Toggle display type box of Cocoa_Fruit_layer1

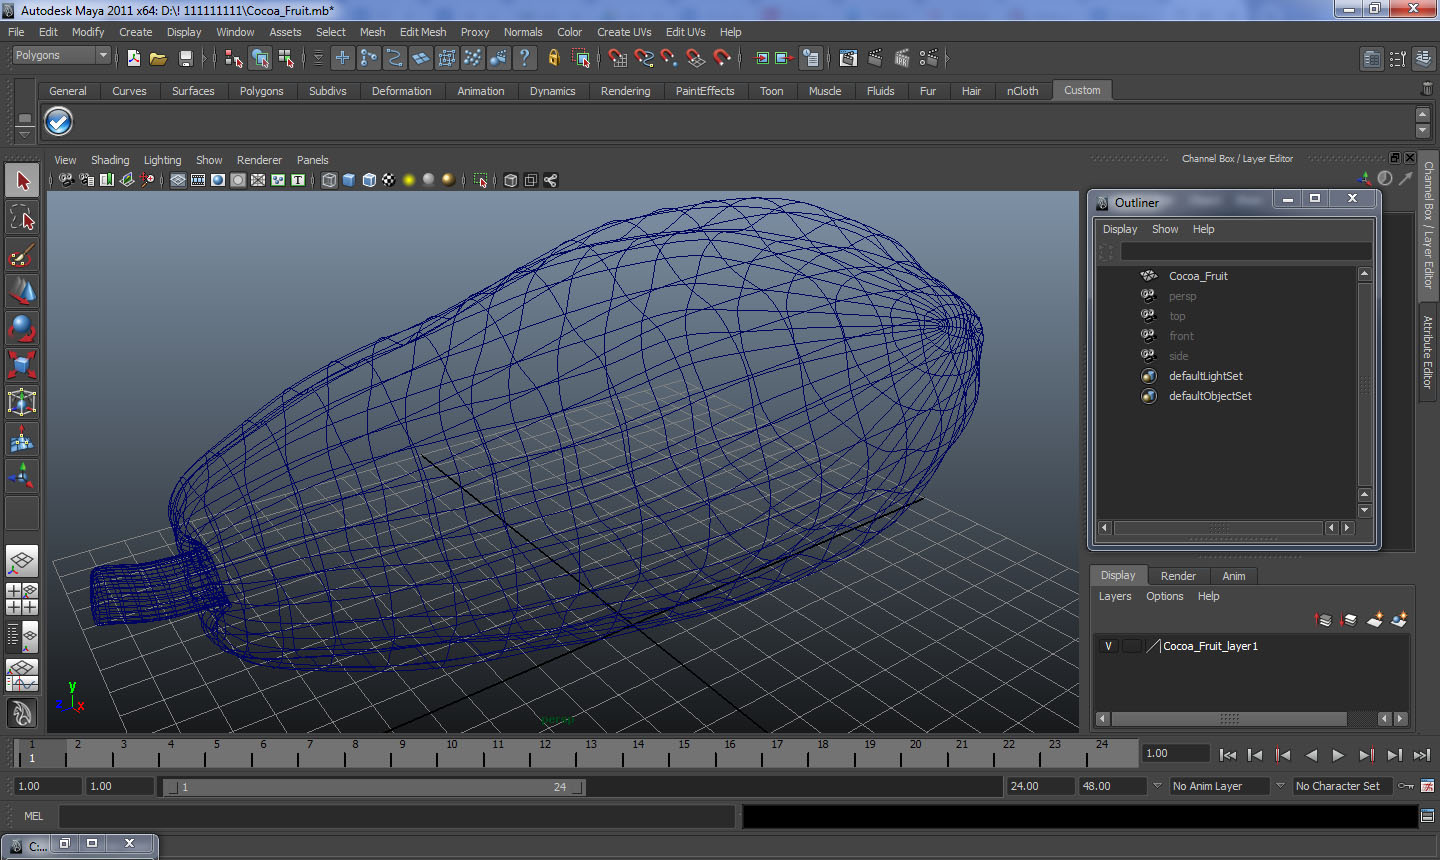pyautogui.click(x=1131, y=646)
